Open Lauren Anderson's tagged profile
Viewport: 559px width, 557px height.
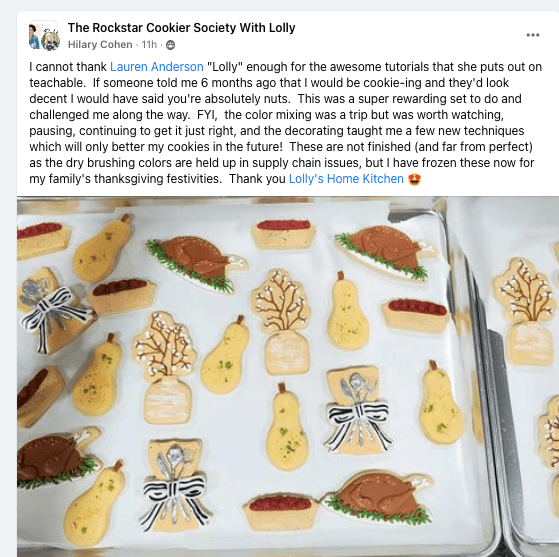157,67
